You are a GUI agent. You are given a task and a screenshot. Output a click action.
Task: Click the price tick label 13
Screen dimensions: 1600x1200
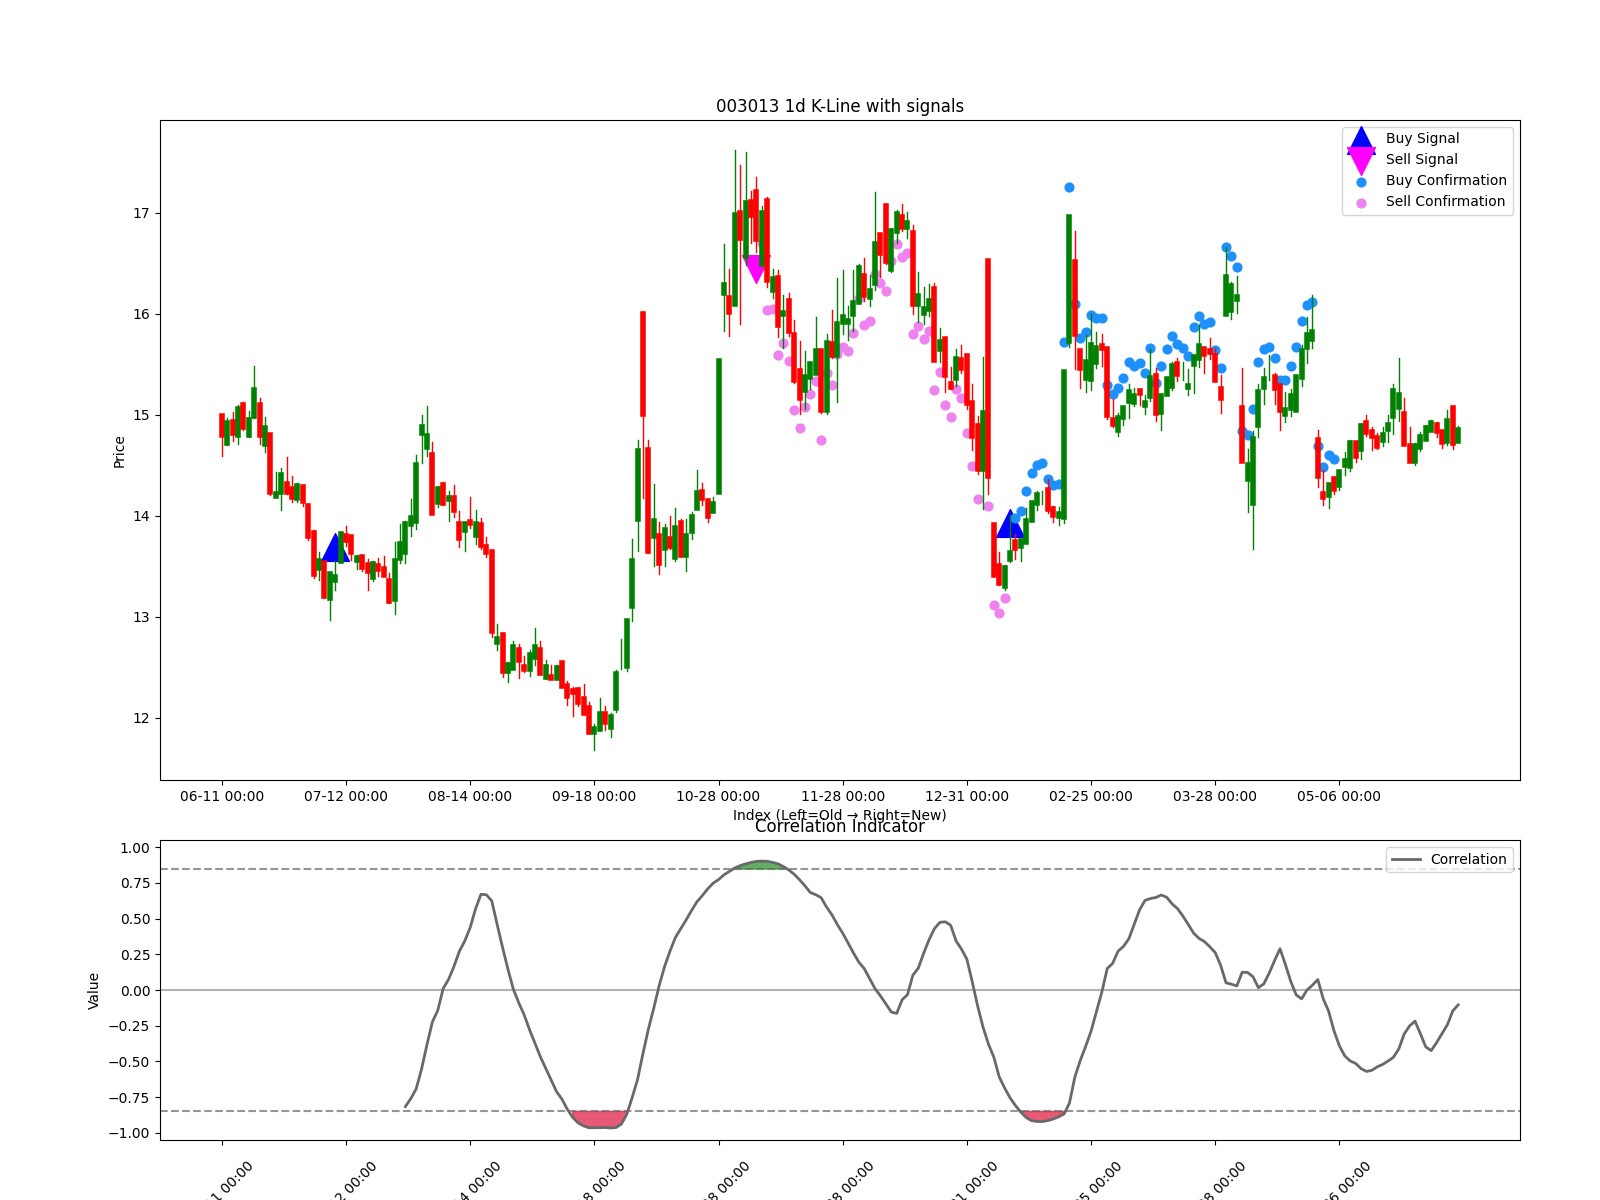pos(140,618)
